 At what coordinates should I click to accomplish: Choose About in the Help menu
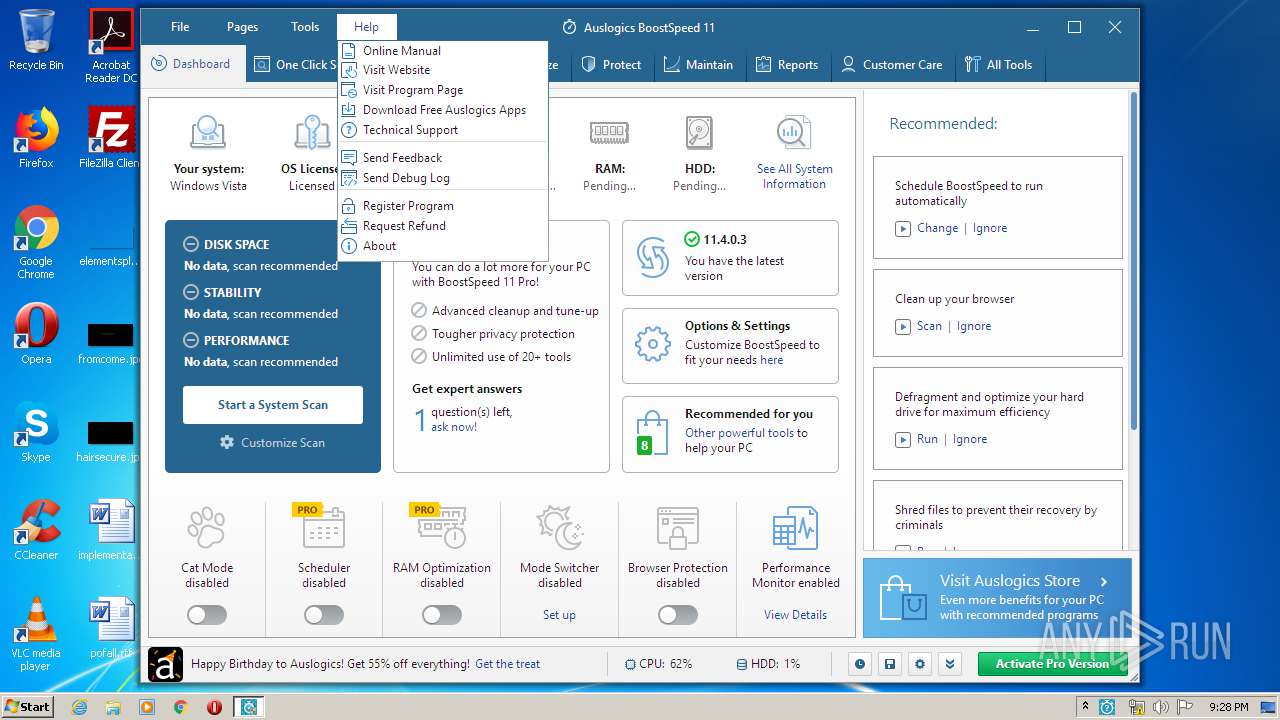click(442, 246)
